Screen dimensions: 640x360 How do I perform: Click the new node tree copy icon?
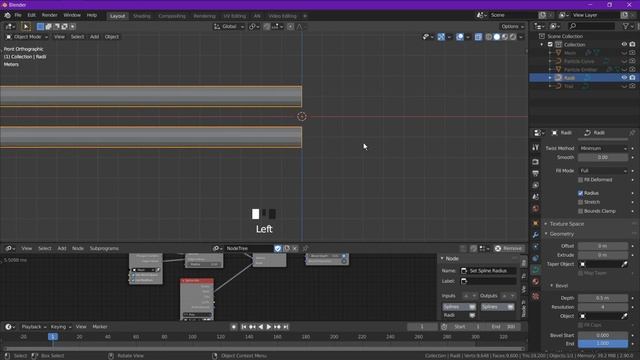[x=287, y=248]
